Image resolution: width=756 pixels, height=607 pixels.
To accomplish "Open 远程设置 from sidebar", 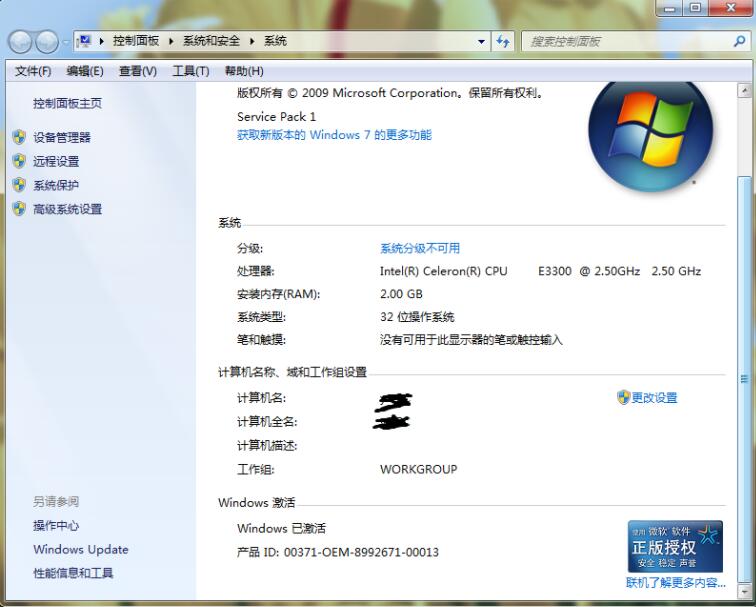I will [x=56, y=162].
